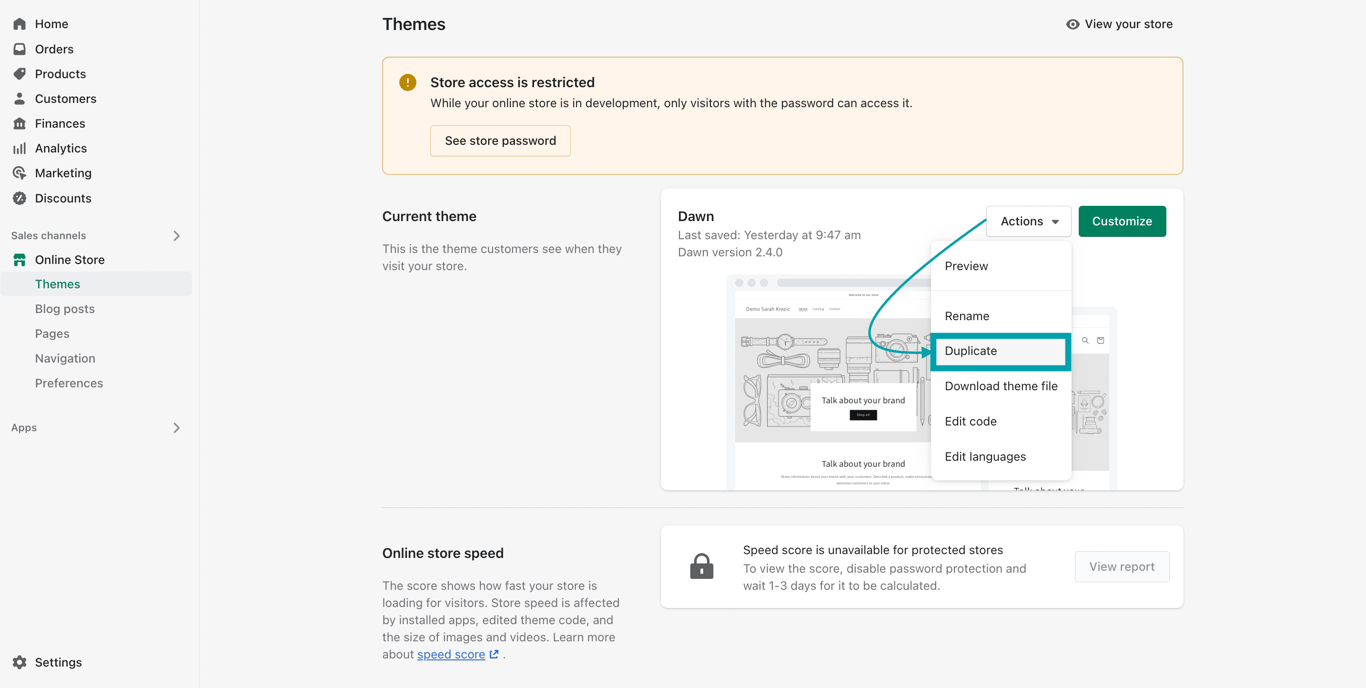Viewport: 1366px width, 688px height.
Task: Open Marketing via its target icon
Action: click(x=19, y=173)
